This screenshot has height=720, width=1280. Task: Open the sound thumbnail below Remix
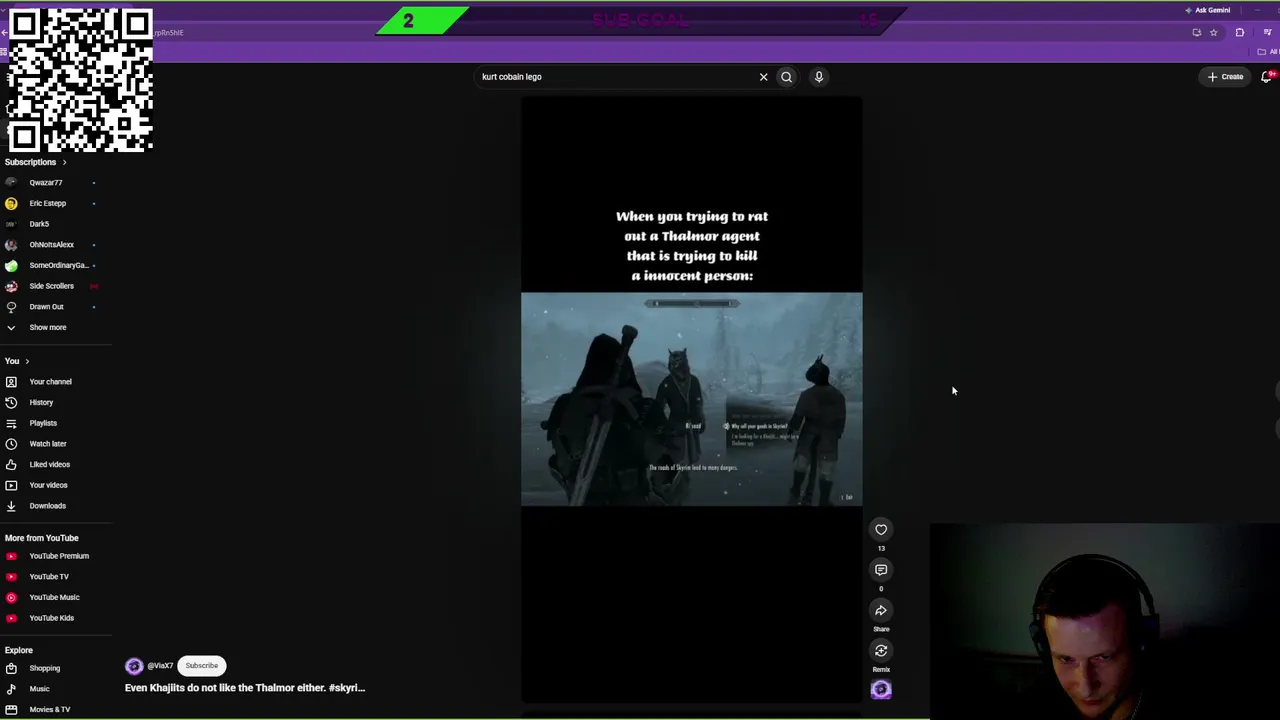881,689
